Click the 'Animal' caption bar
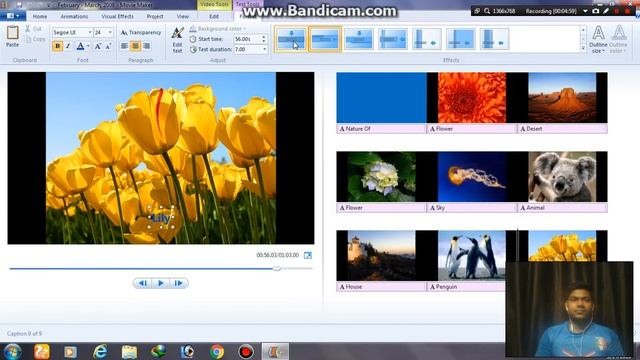640x360 pixels. point(562,208)
